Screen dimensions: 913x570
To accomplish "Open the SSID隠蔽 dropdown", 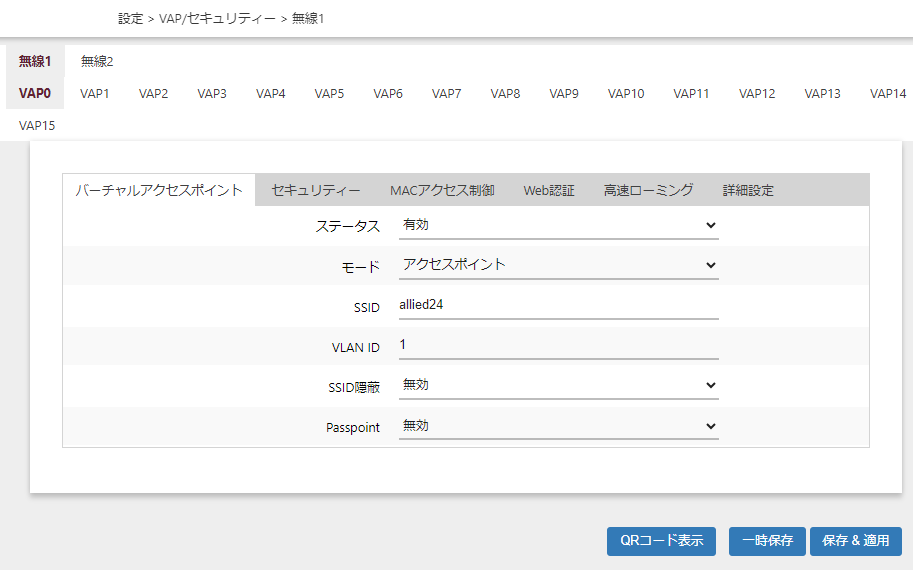I will pyautogui.click(x=558, y=385).
